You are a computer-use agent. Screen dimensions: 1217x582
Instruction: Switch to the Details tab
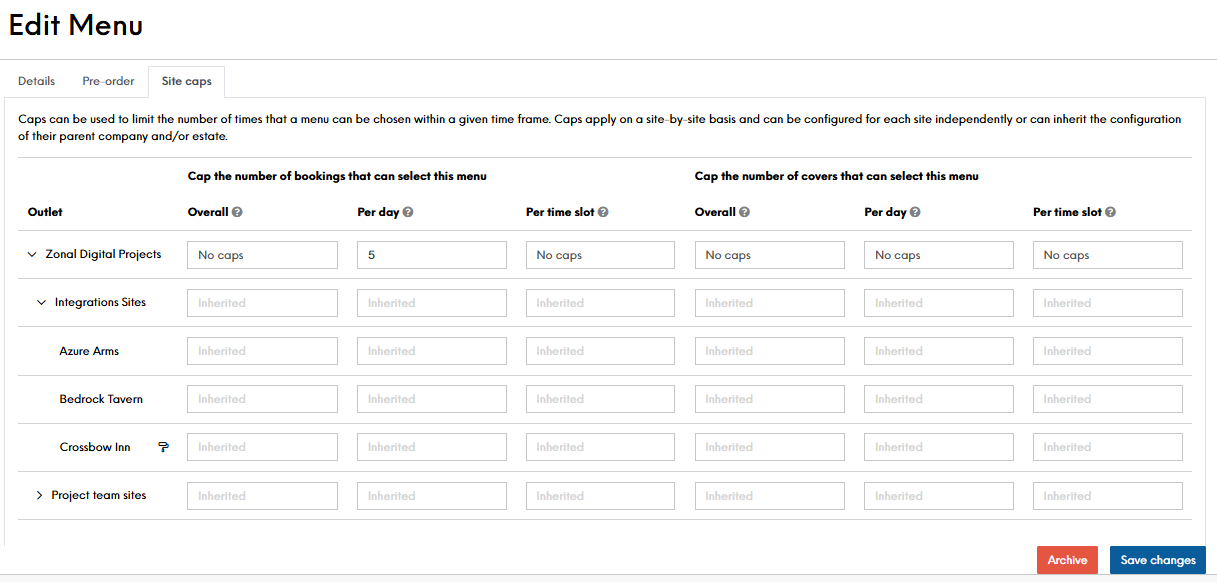coord(36,81)
